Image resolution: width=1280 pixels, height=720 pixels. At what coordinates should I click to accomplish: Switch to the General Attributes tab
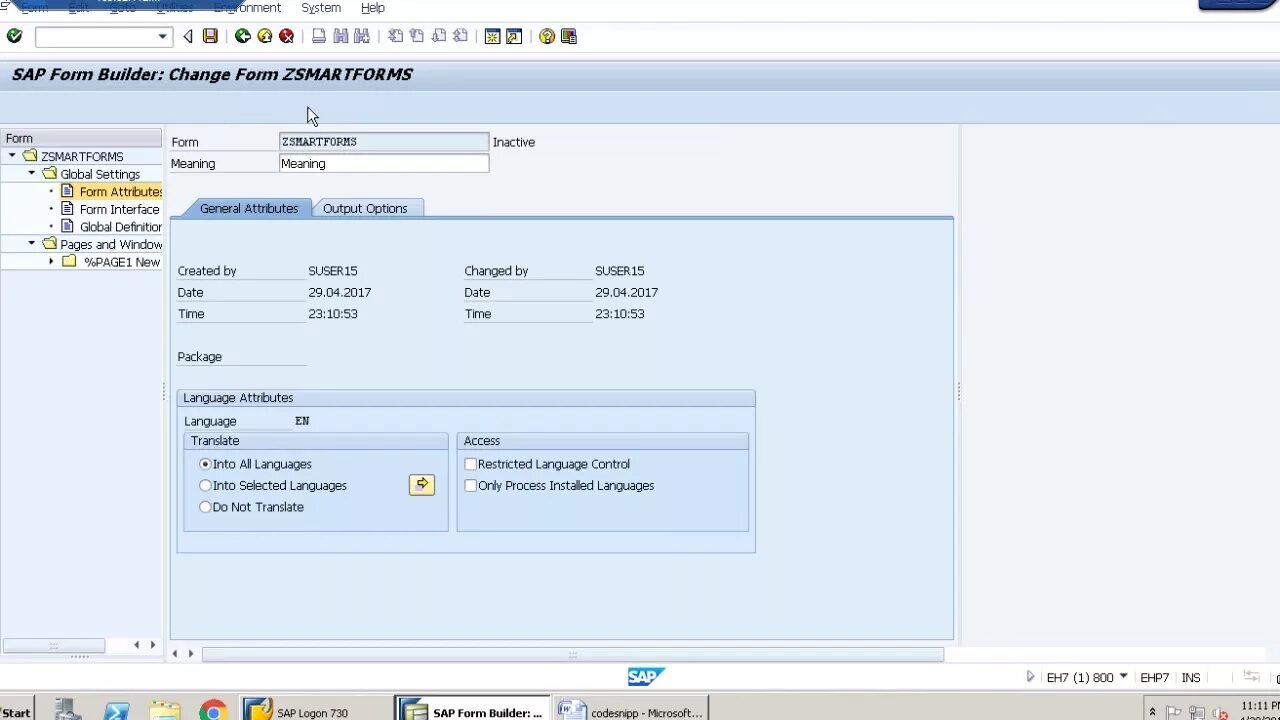pyautogui.click(x=249, y=208)
